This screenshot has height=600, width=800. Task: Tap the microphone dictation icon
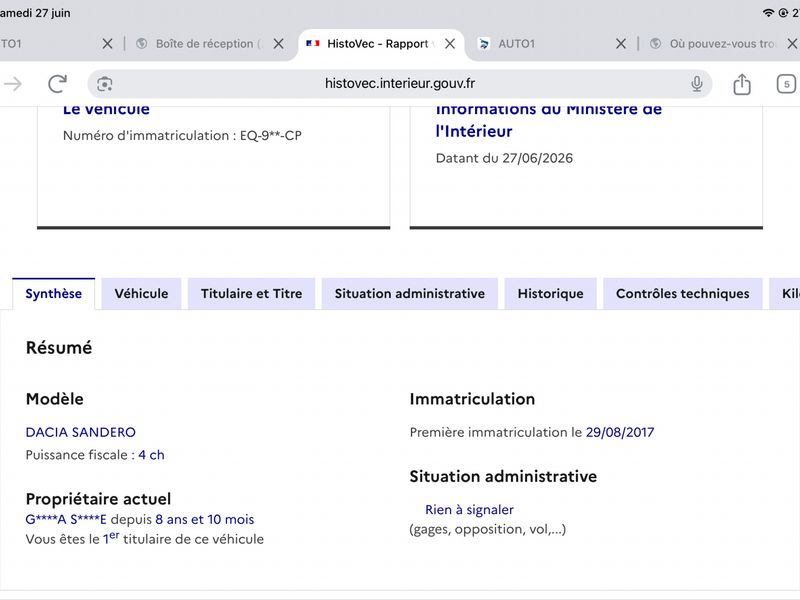tap(696, 84)
